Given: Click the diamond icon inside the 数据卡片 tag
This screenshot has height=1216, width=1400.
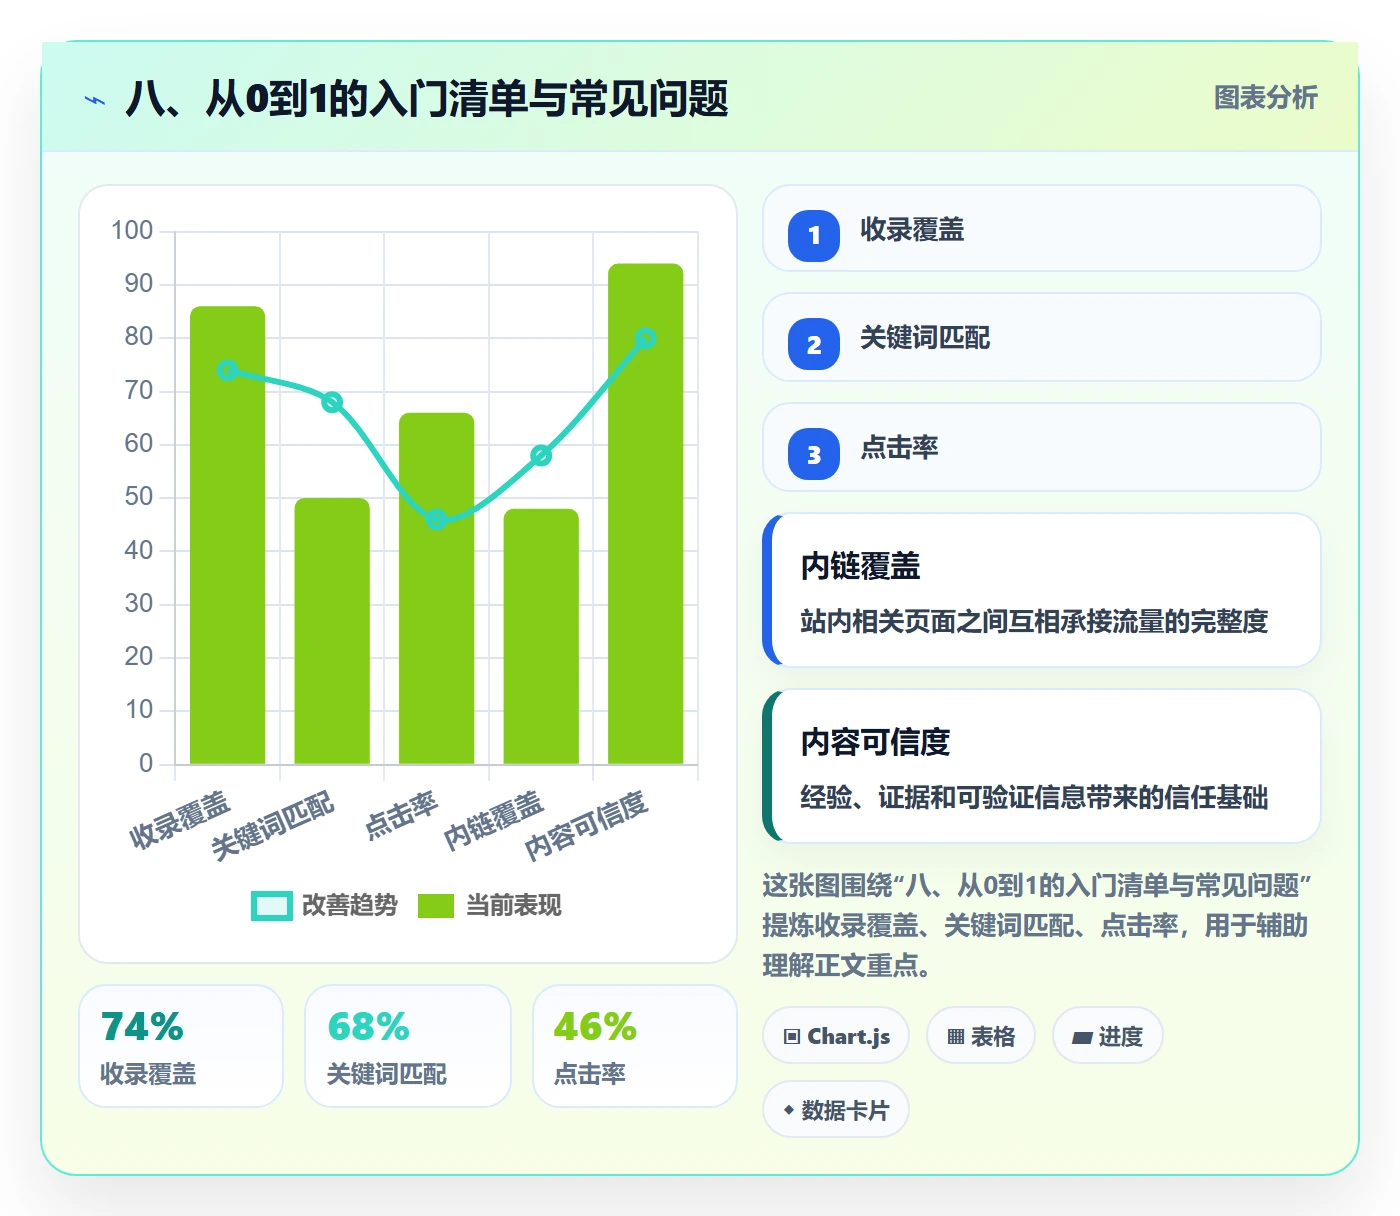Looking at the screenshot, I should (789, 1110).
